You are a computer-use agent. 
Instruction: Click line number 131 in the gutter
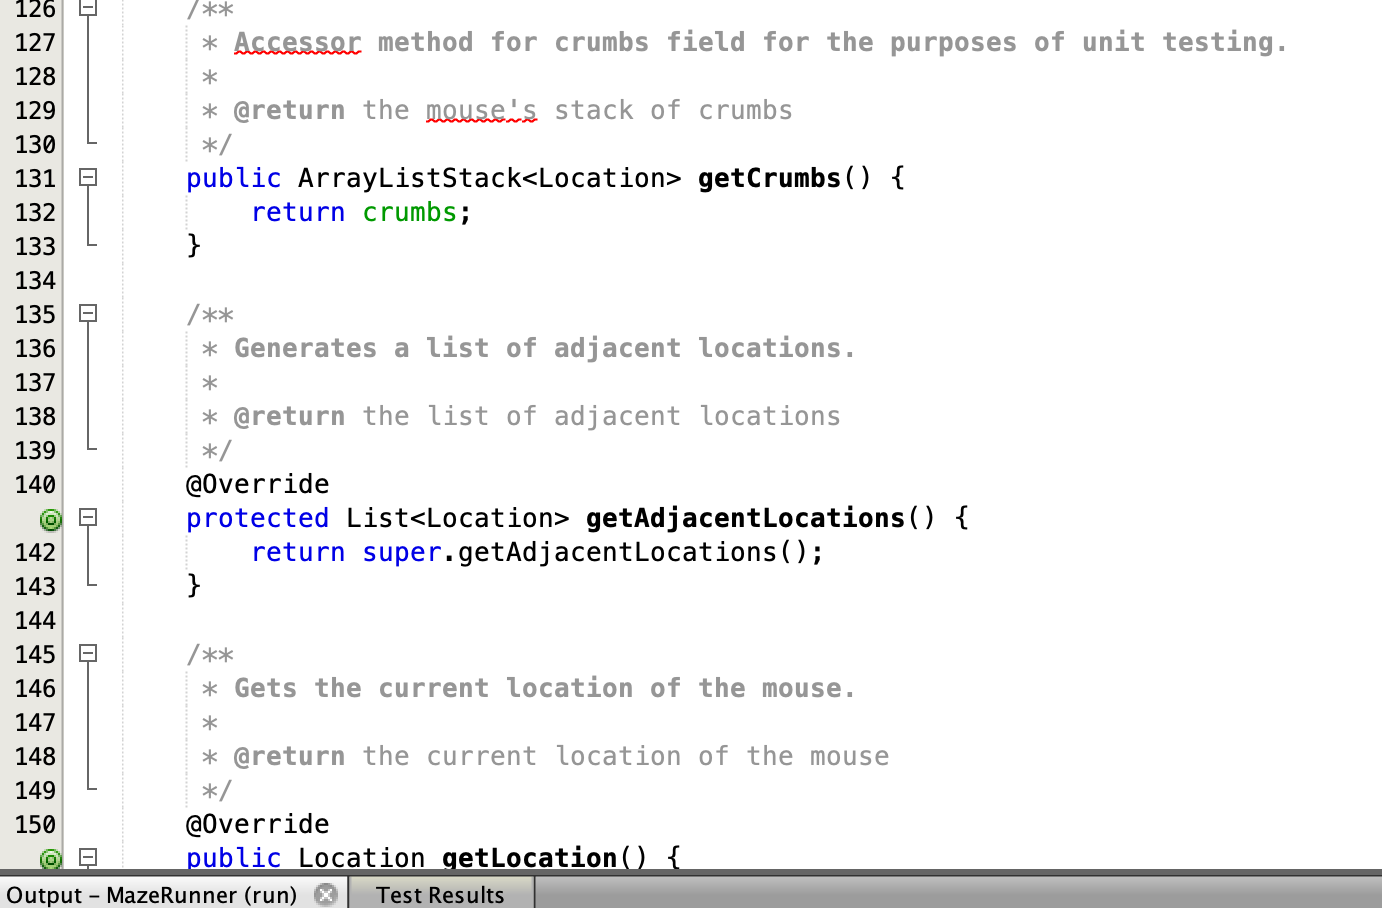[35, 178]
